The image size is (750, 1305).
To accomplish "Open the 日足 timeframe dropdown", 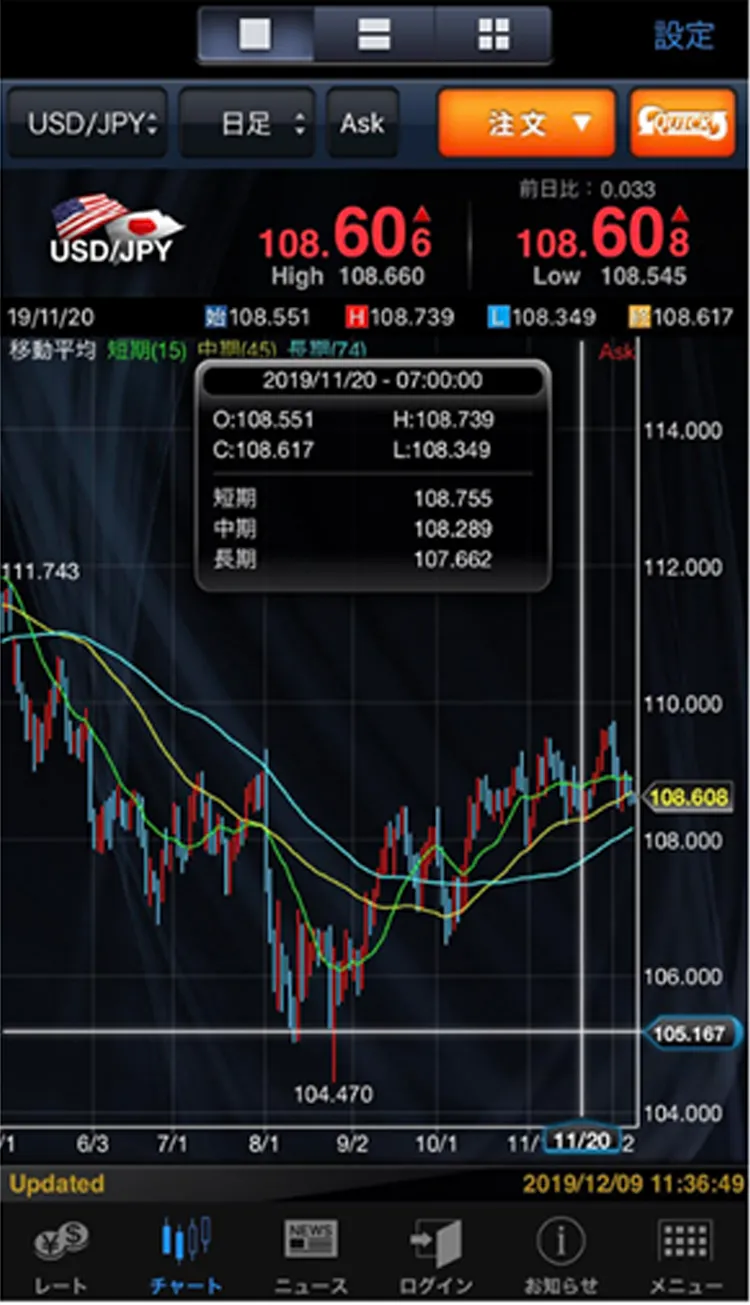I will point(247,123).
